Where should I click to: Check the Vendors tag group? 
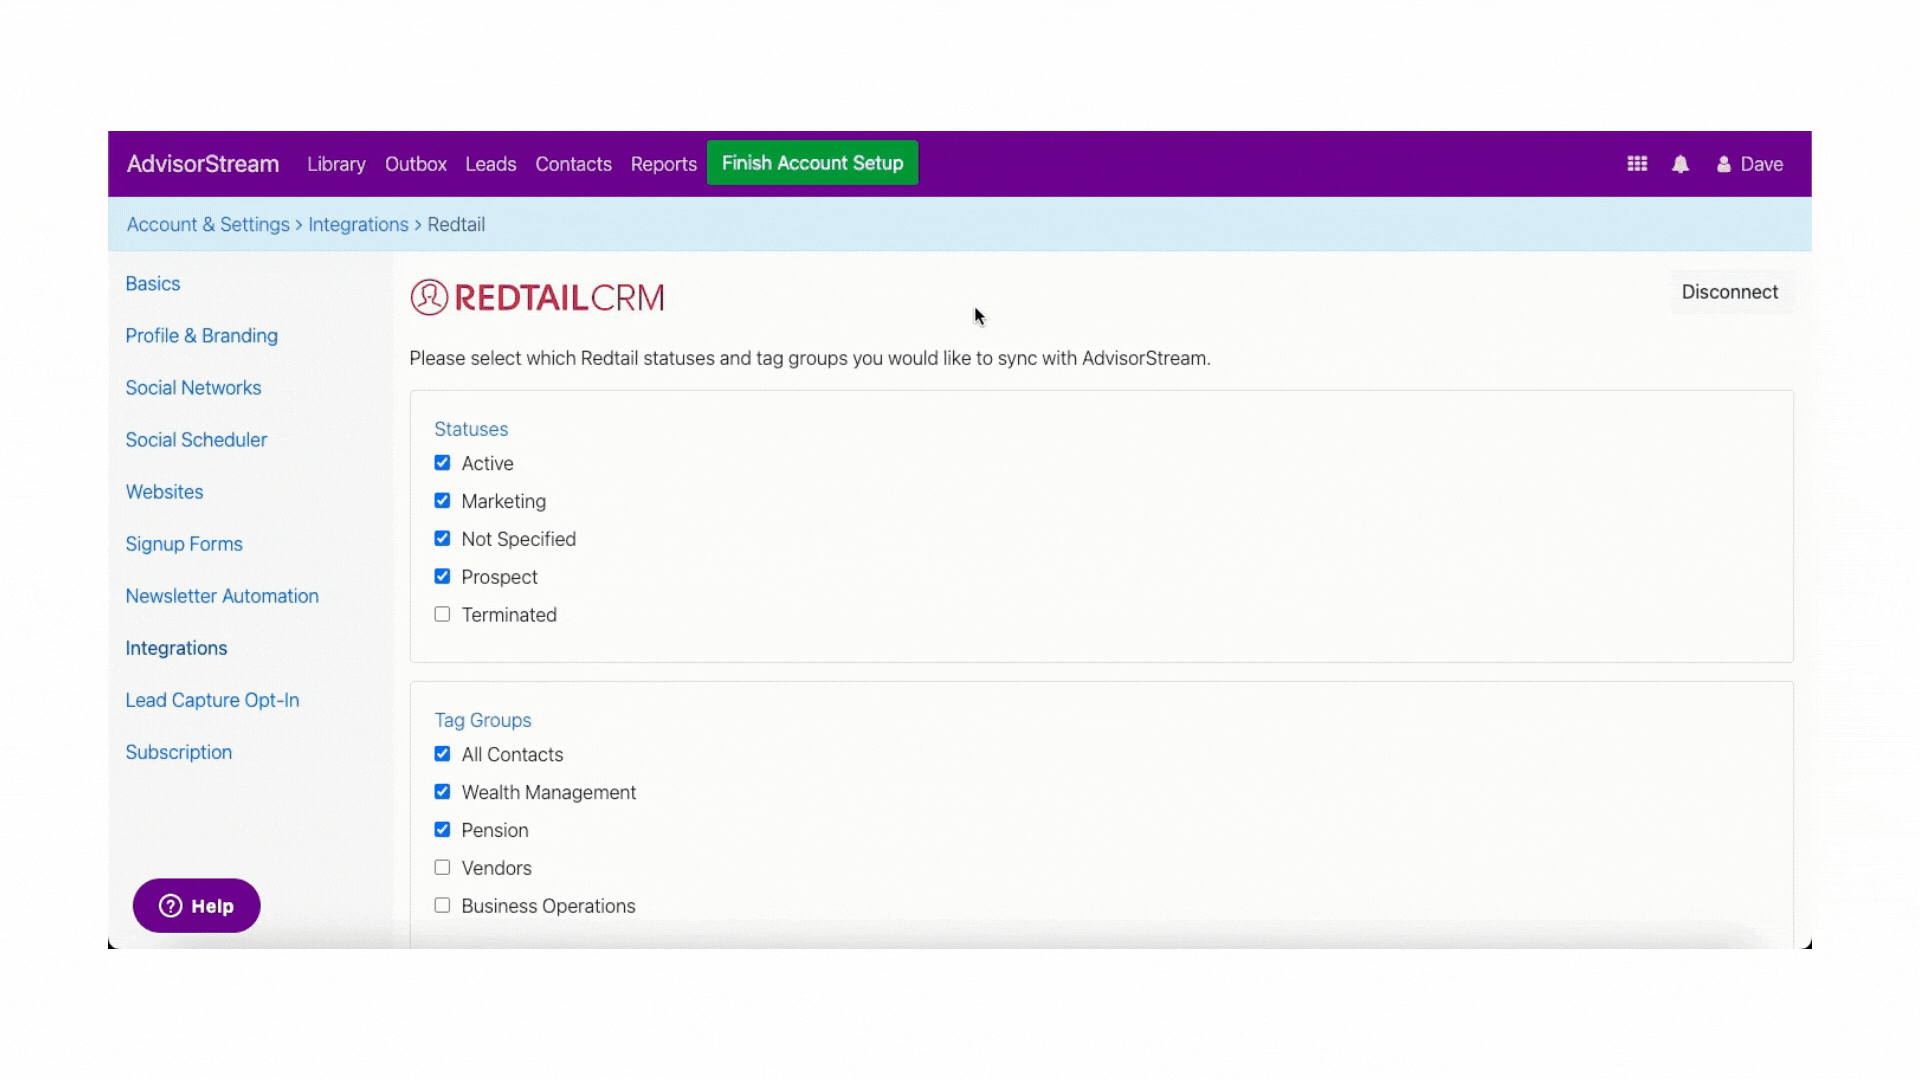pos(442,868)
